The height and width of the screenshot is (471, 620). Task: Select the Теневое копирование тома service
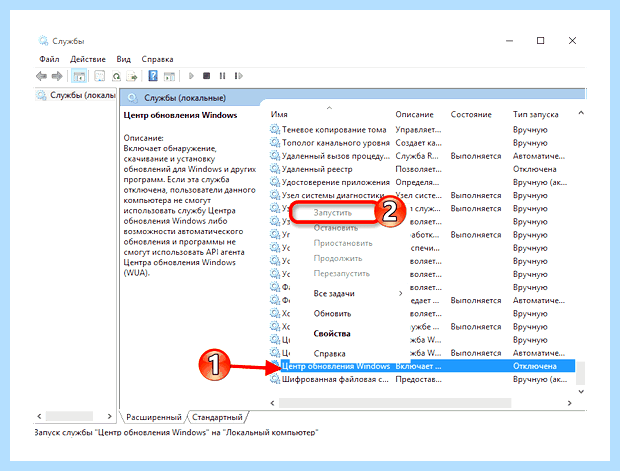pos(334,129)
